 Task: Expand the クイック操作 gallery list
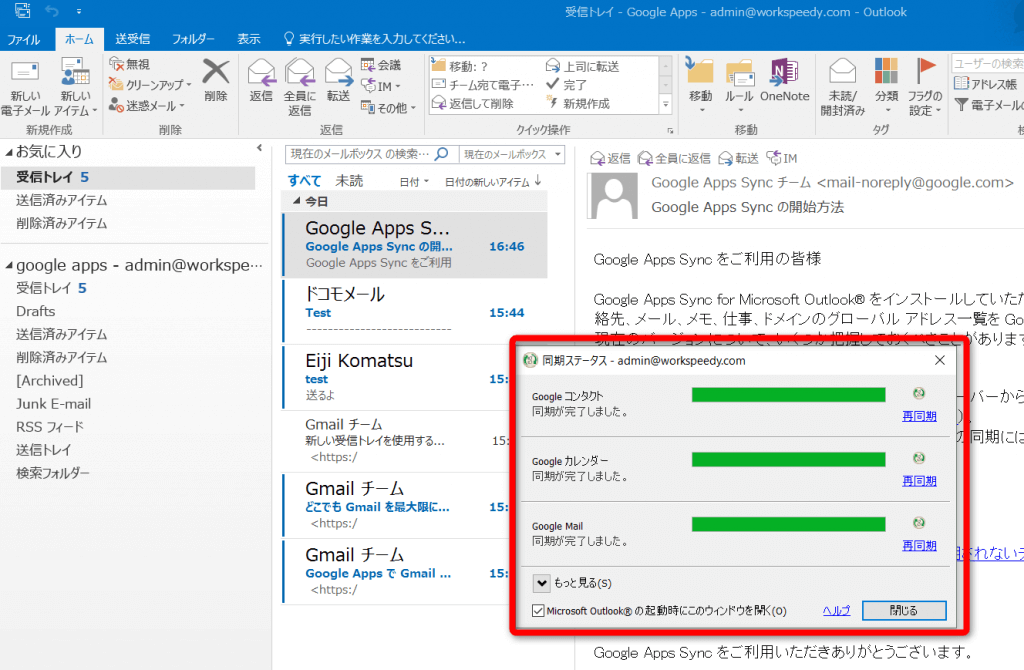click(665, 104)
